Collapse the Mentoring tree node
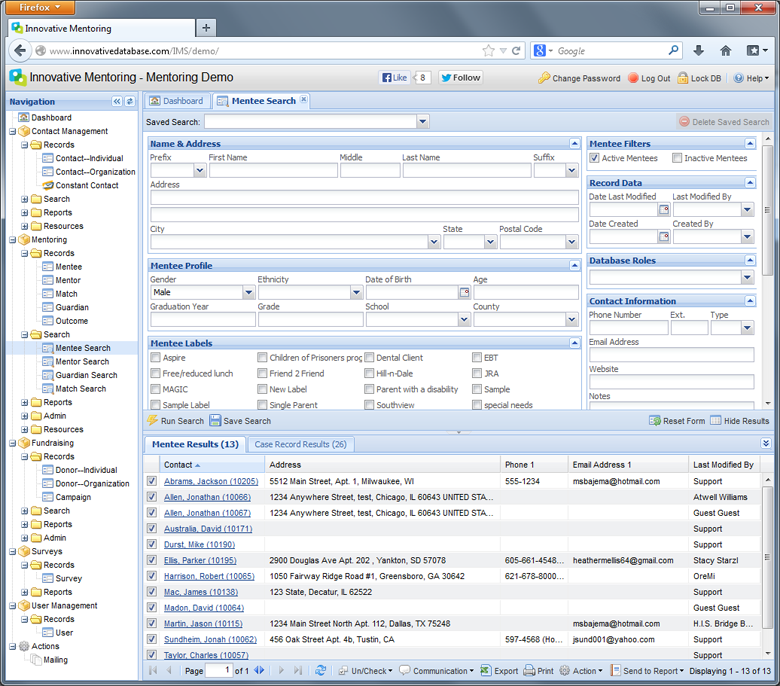This screenshot has width=780, height=686. (12, 240)
